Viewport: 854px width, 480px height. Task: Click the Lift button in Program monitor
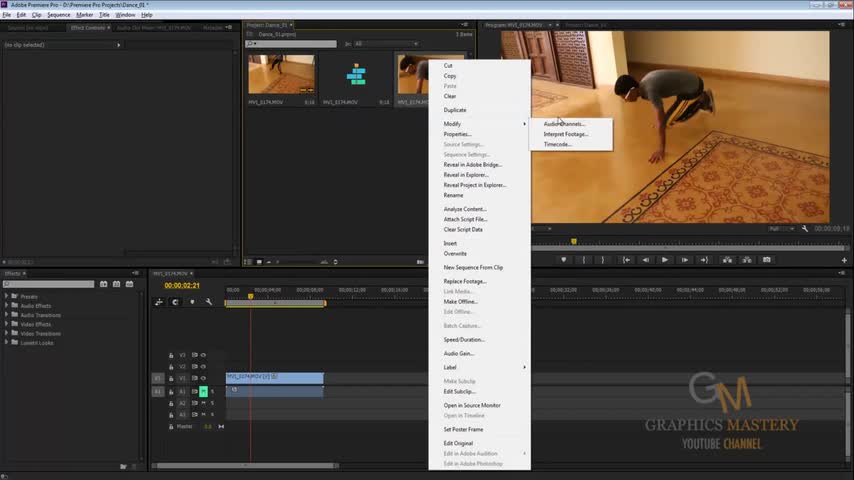tap(727, 260)
